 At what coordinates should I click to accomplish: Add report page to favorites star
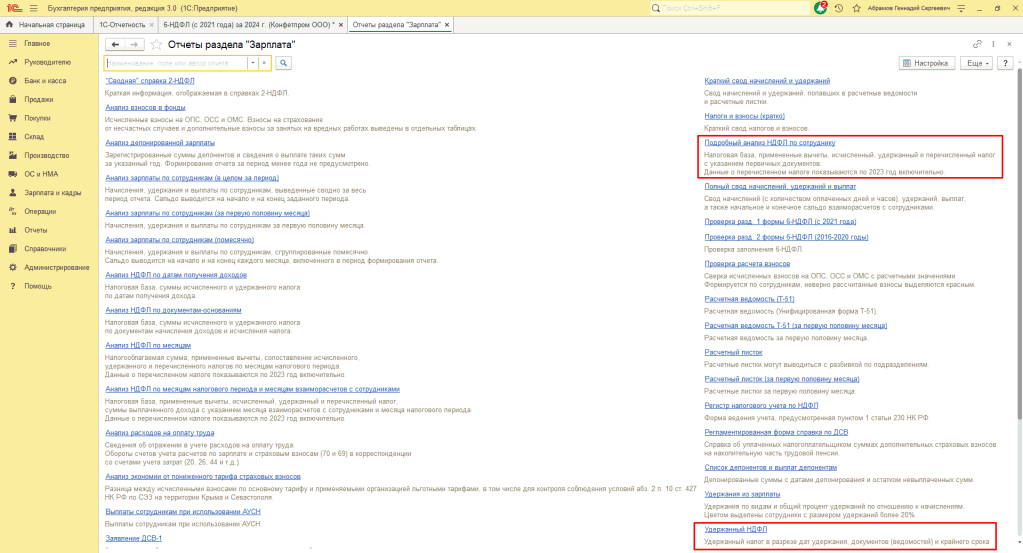tap(156, 45)
